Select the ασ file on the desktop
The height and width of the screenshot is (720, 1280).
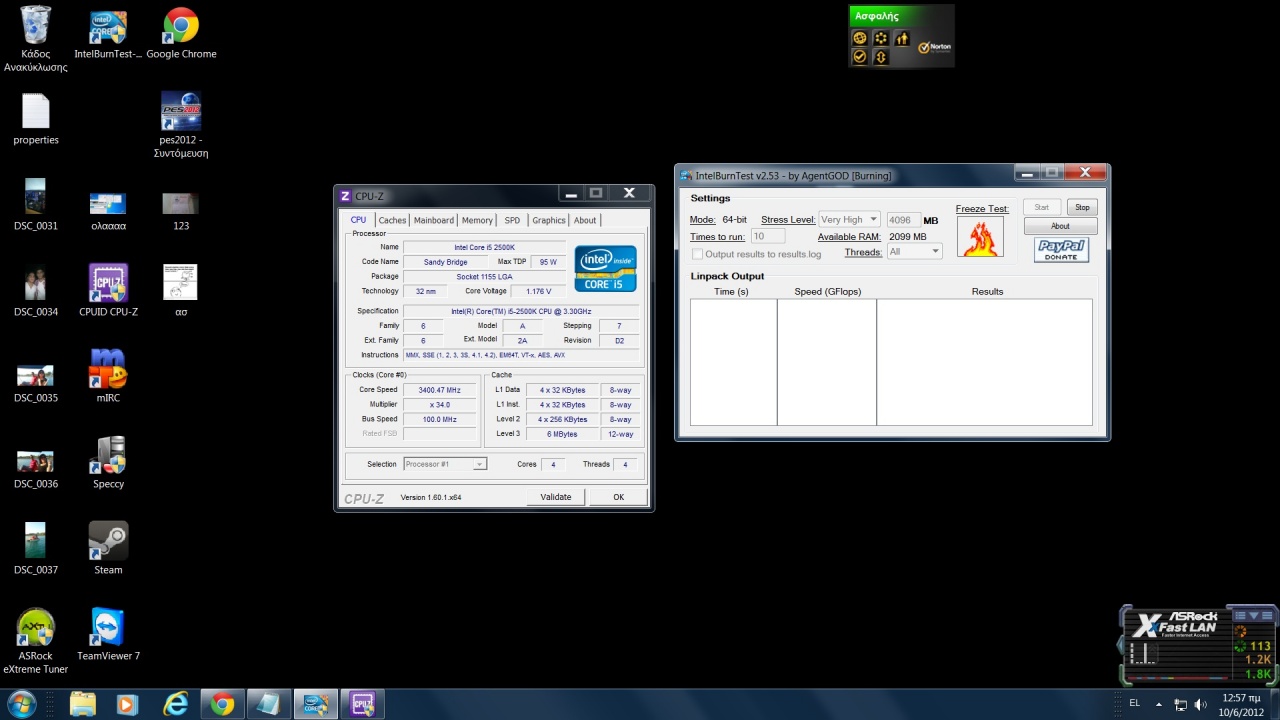coord(181,291)
